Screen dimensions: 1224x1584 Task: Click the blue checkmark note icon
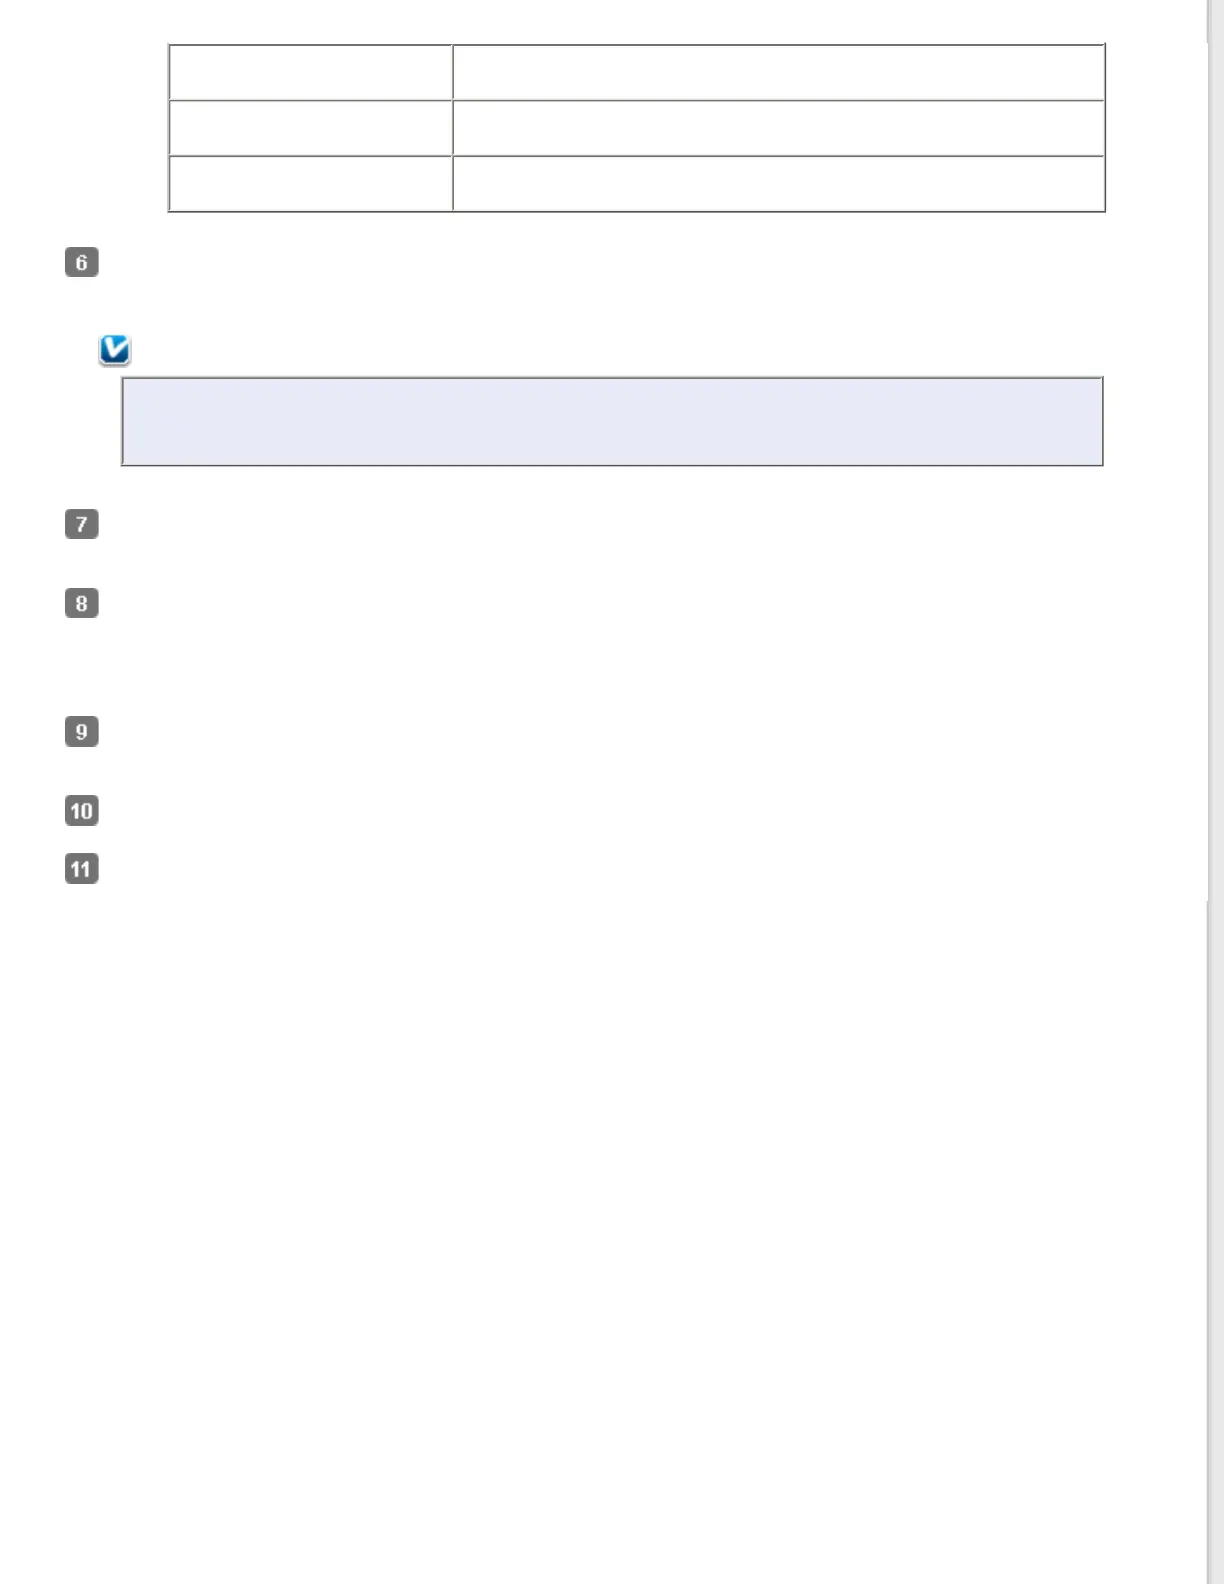[x=115, y=350]
